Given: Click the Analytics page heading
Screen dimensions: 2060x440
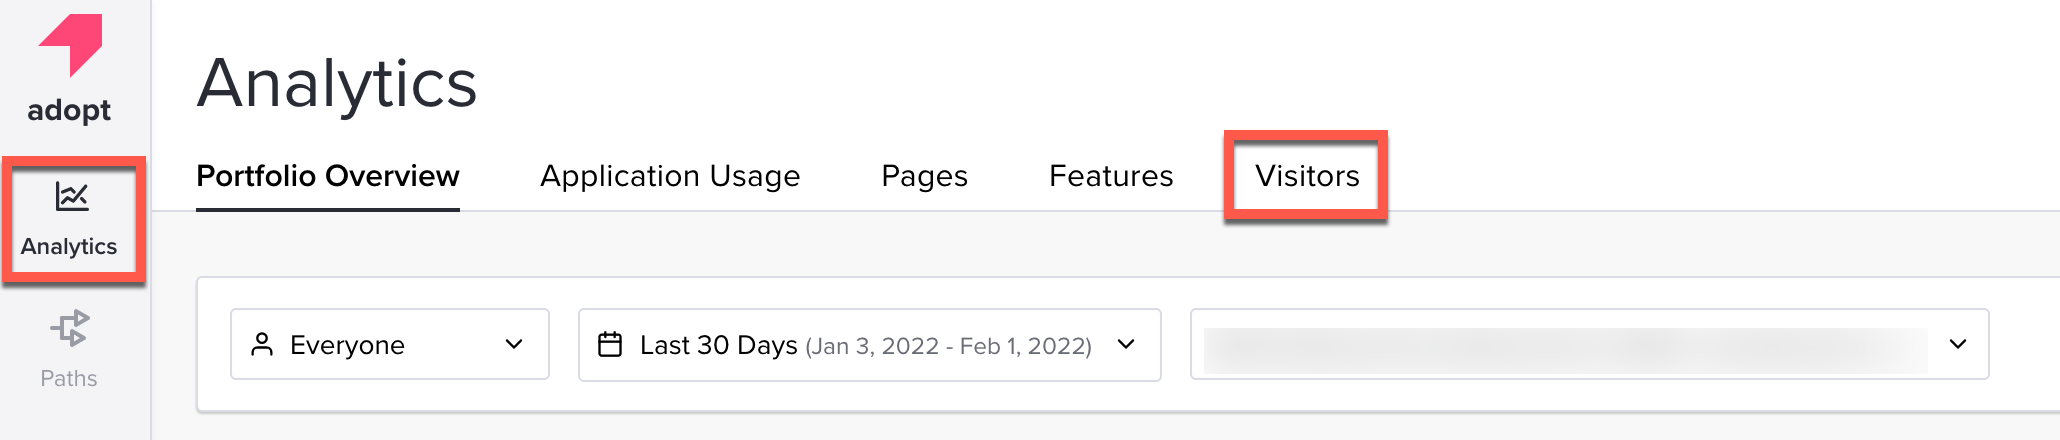Looking at the screenshot, I should (337, 83).
